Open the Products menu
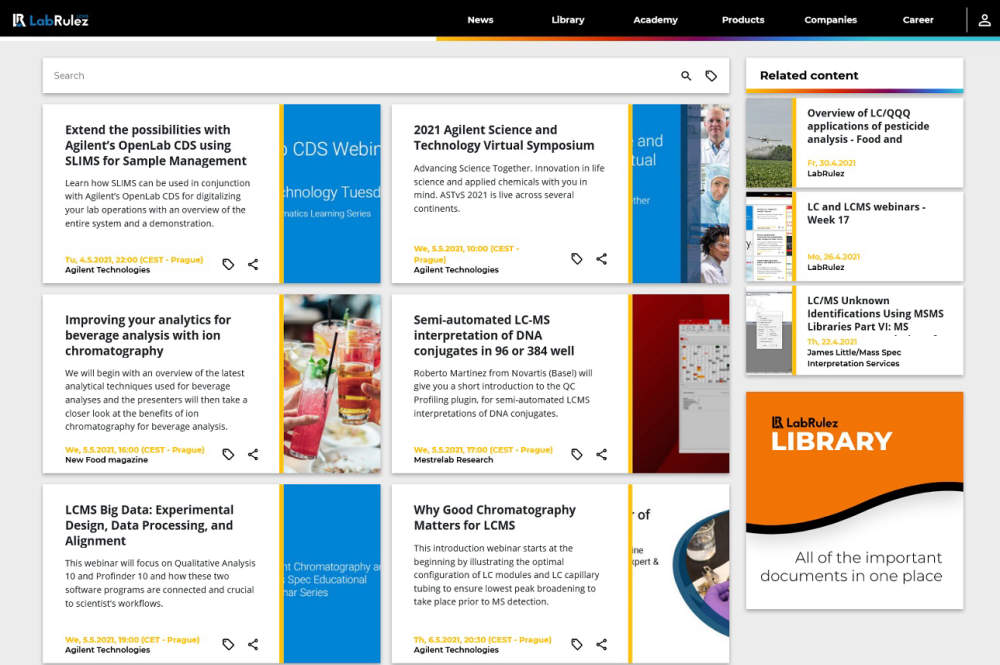The width and height of the screenshot is (1000, 665). tap(743, 20)
